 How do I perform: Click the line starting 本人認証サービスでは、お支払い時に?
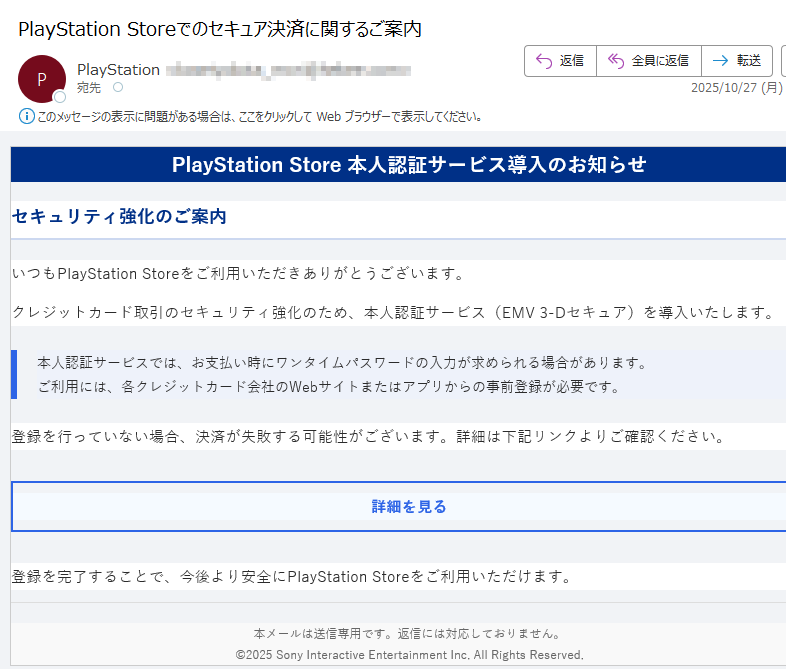[343, 362]
